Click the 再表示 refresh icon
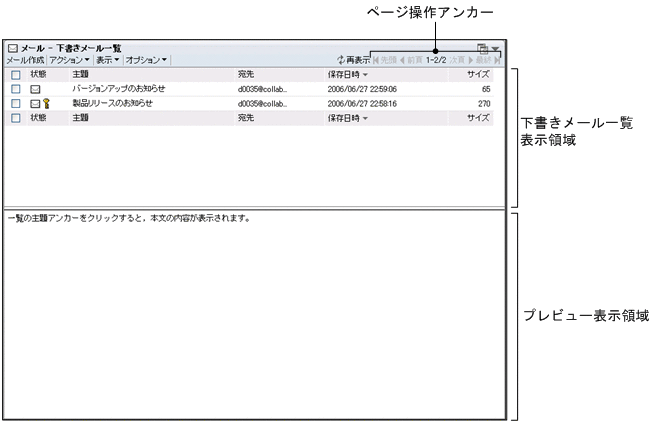The width and height of the screenshot is (653, 423). point(341,60)
